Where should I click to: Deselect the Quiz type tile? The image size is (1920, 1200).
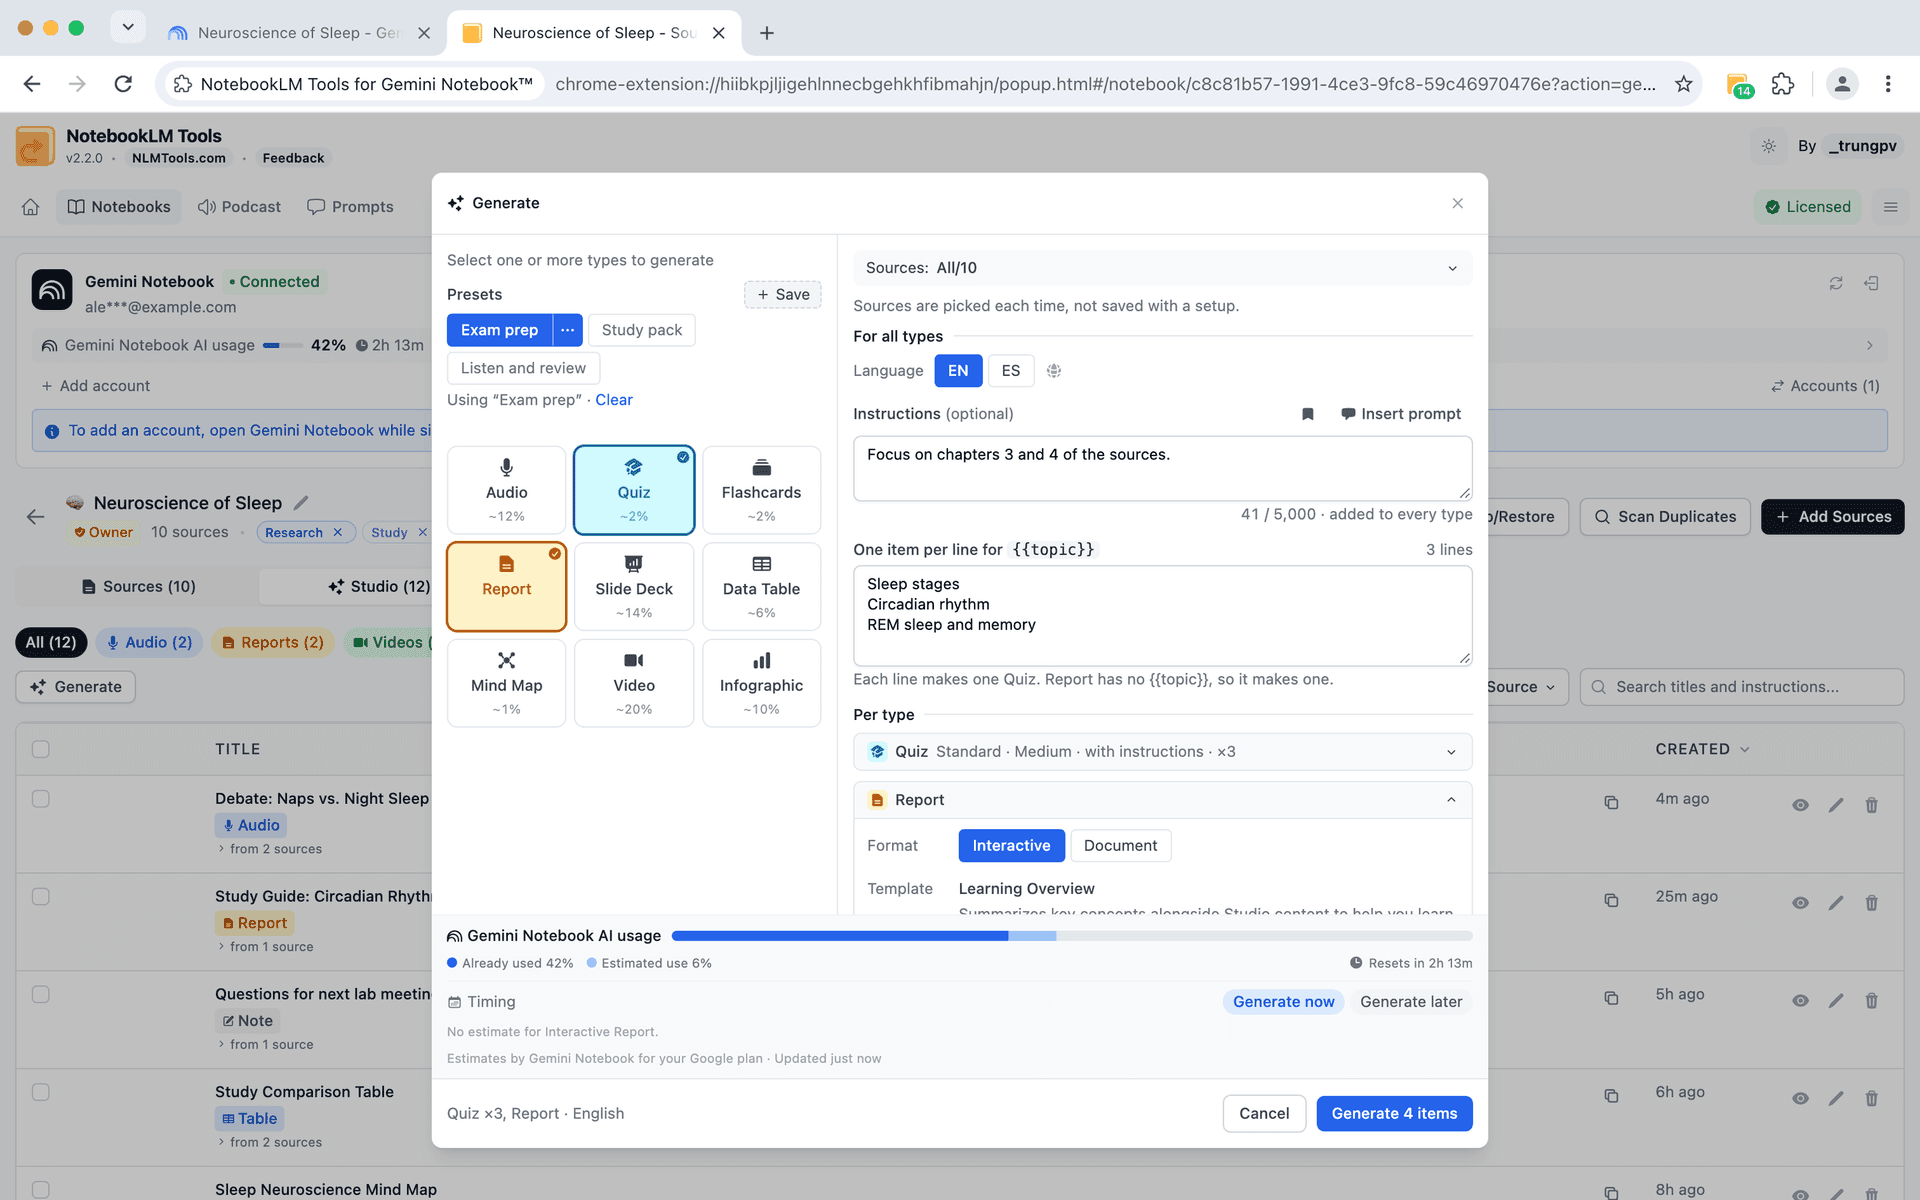[x=634, y=490]
